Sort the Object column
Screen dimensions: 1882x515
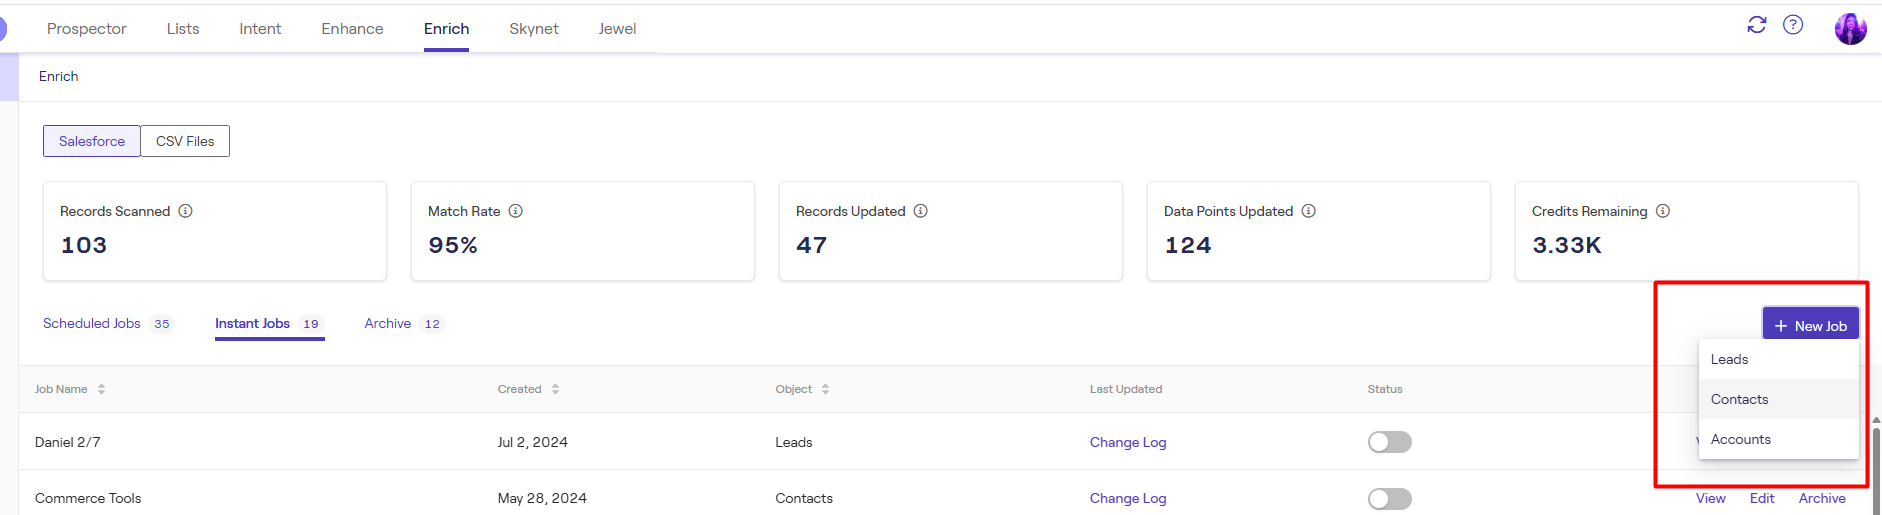(825, 389)
